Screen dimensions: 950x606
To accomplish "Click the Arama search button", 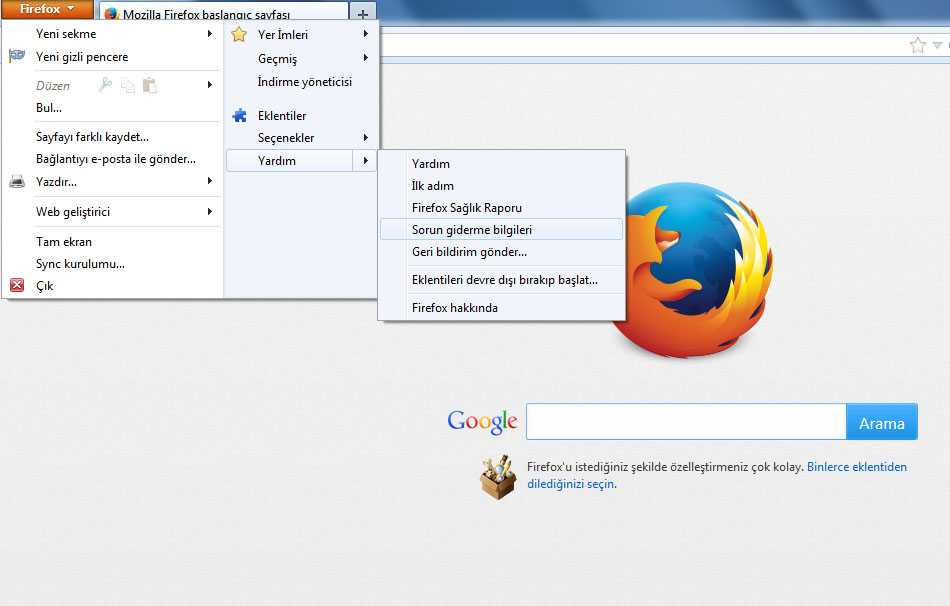I will [882, 422].
